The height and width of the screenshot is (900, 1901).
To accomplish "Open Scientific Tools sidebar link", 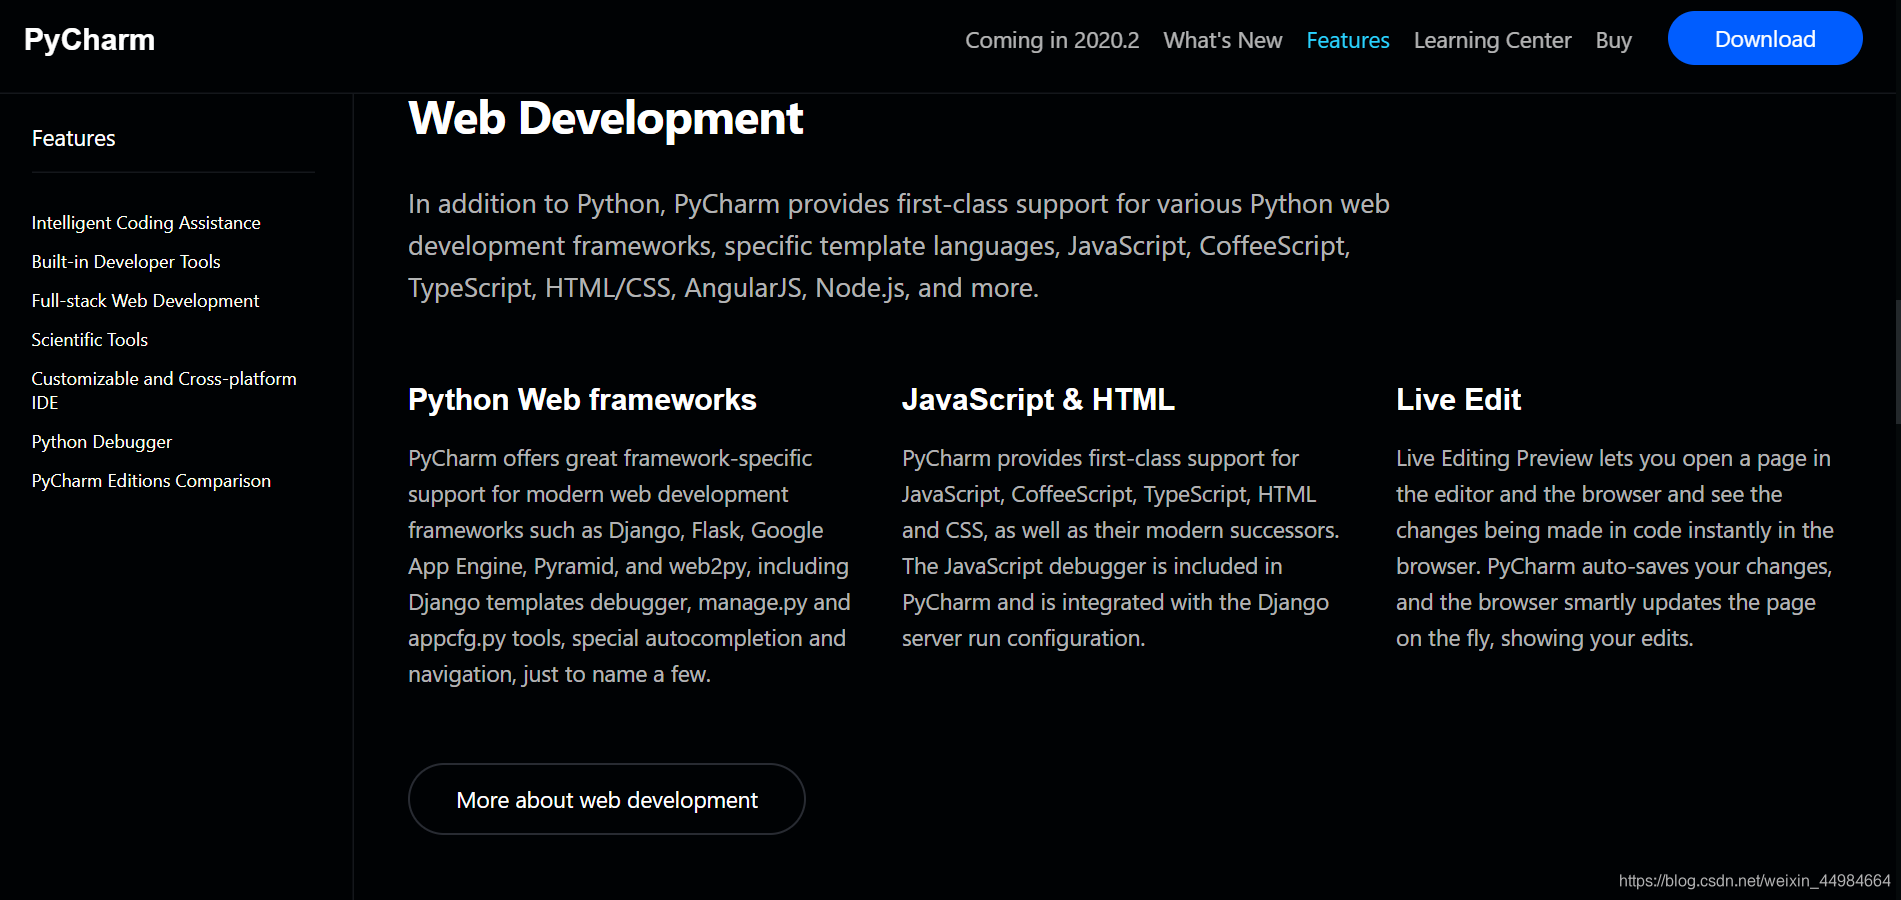I will (x=90, y=340).
